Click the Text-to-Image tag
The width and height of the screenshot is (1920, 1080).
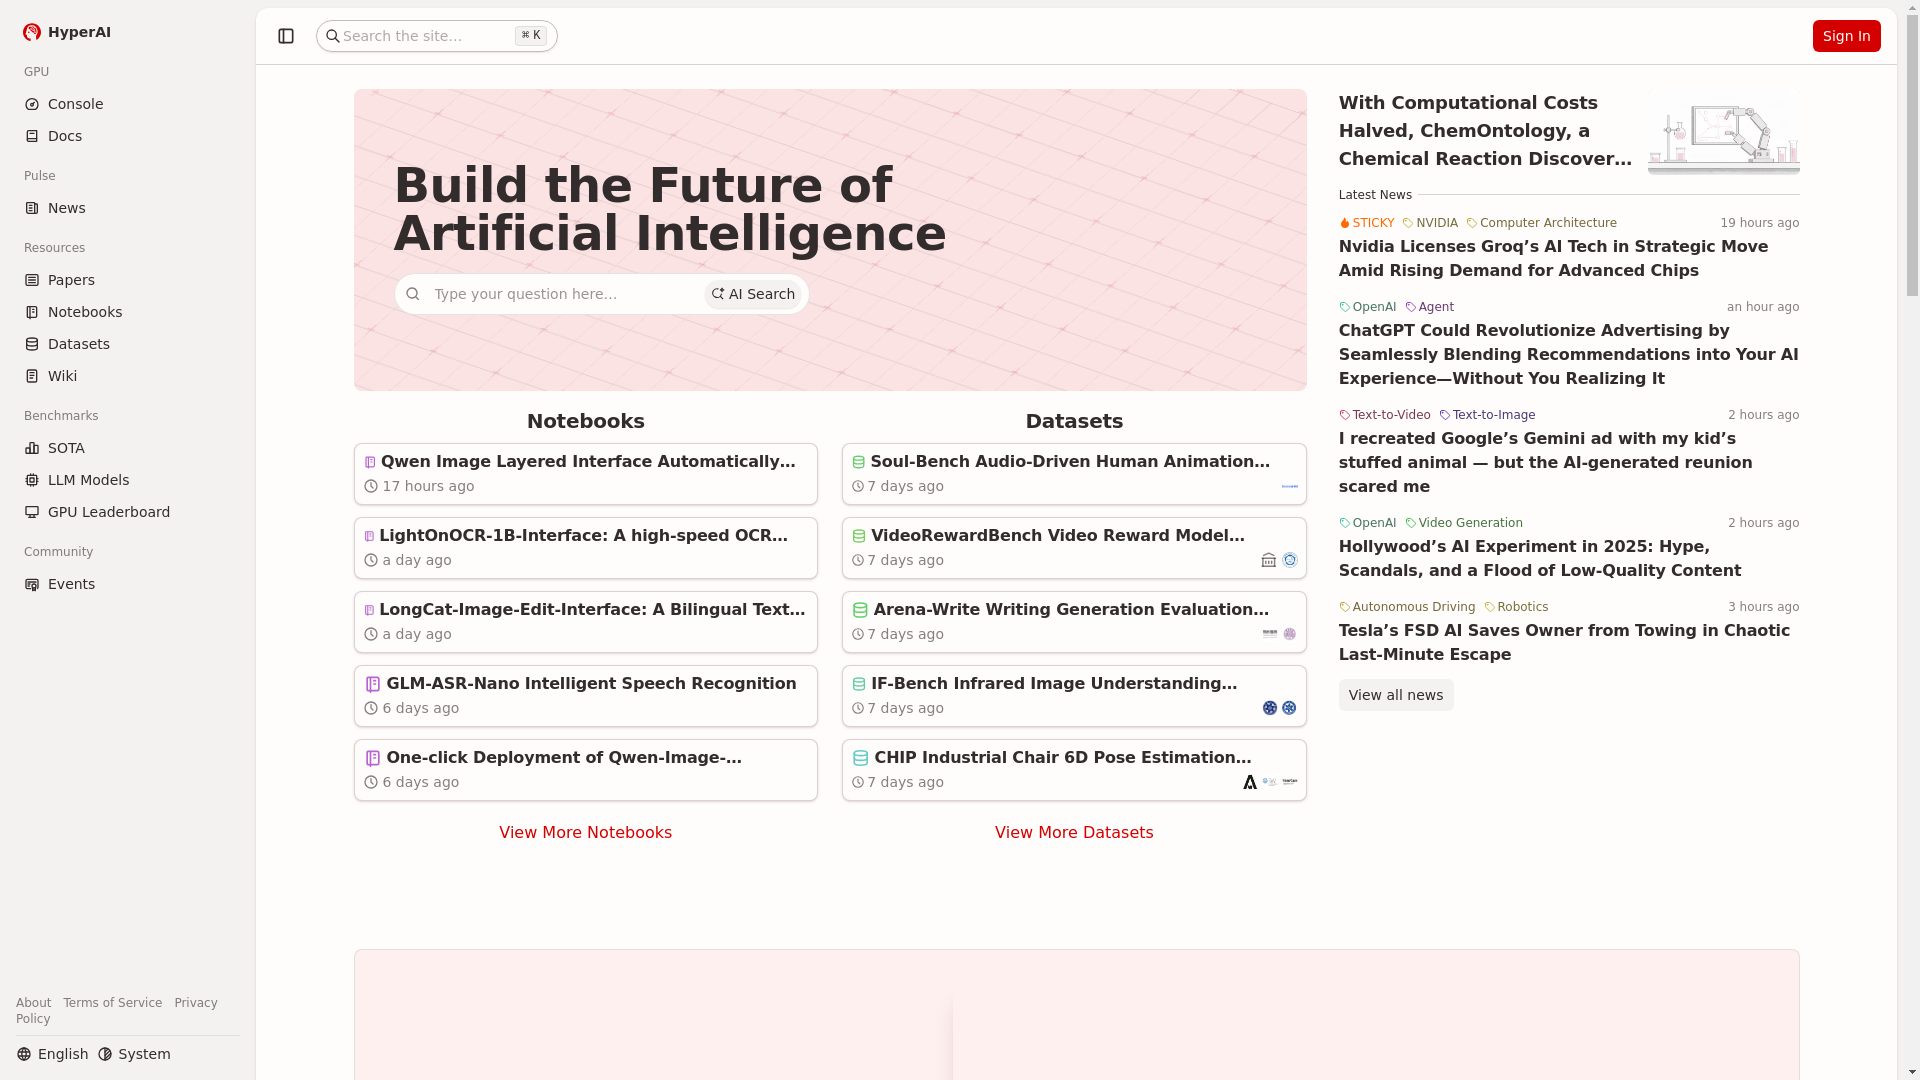pos(1487,415)
